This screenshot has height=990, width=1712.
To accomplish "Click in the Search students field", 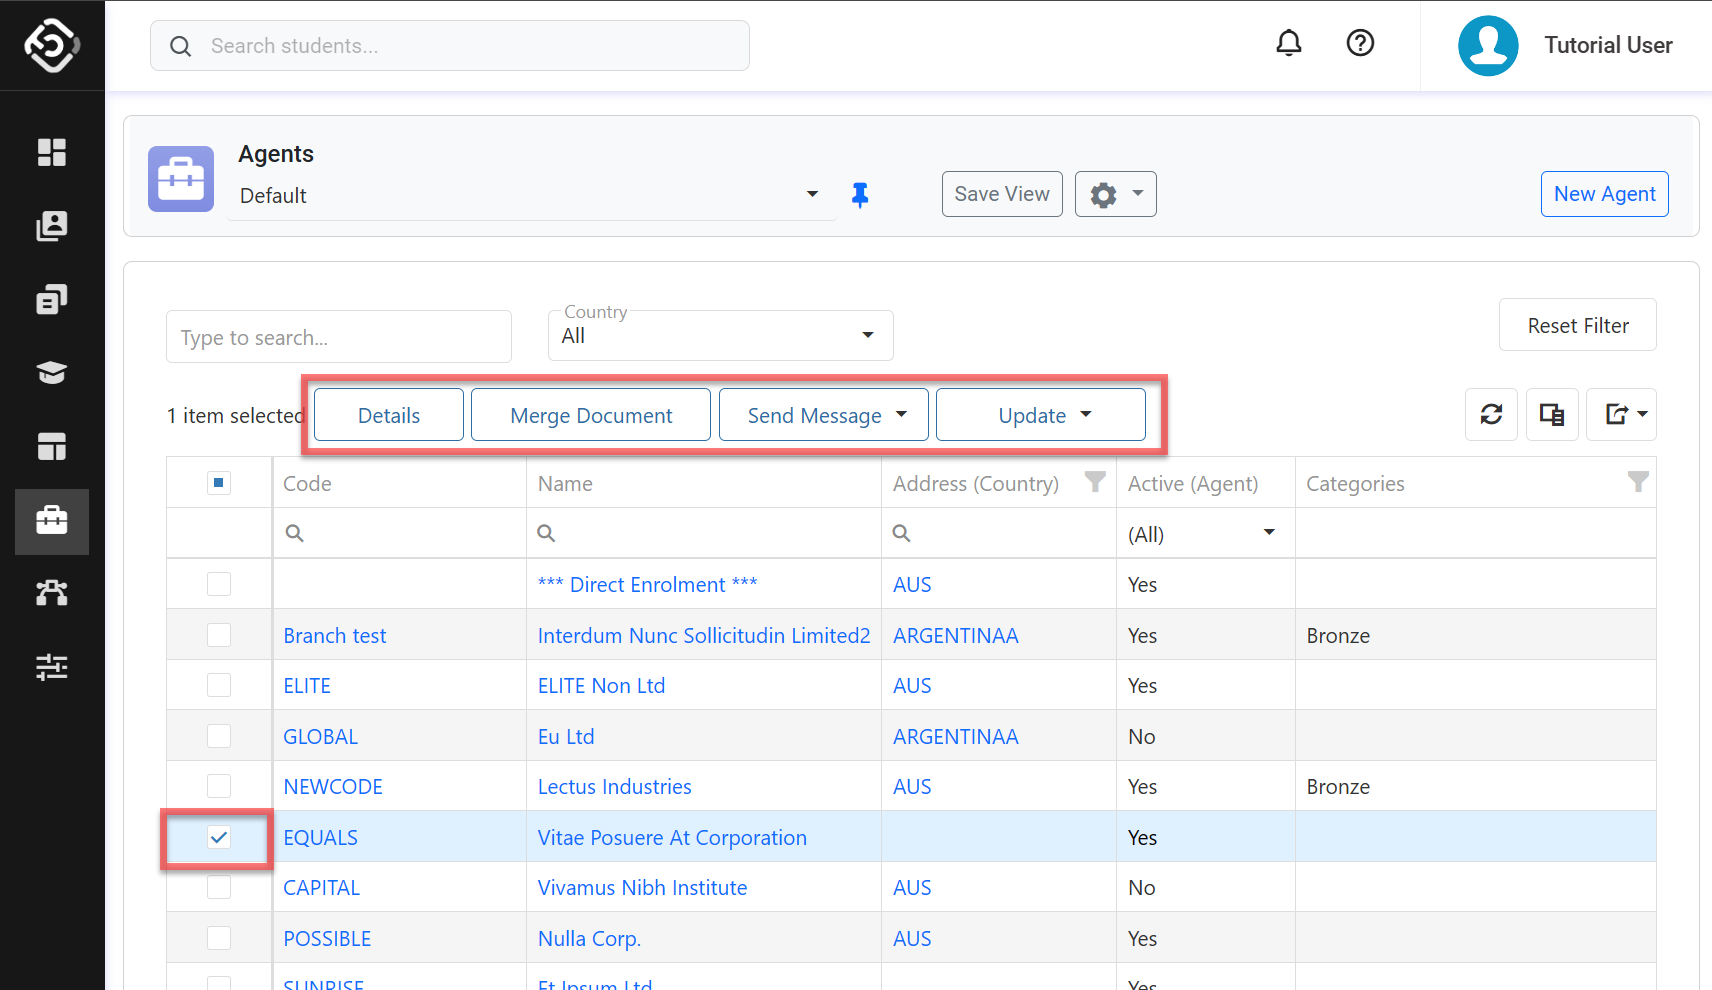I will (x=450, y=46).
